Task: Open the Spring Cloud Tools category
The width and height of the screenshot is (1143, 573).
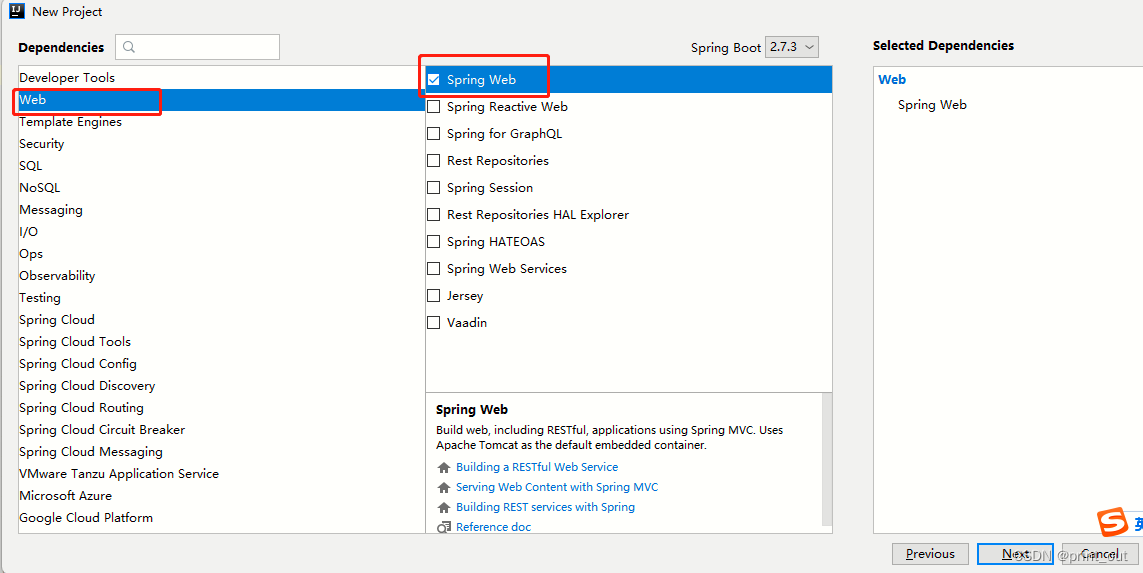Action: pos(222,341)
